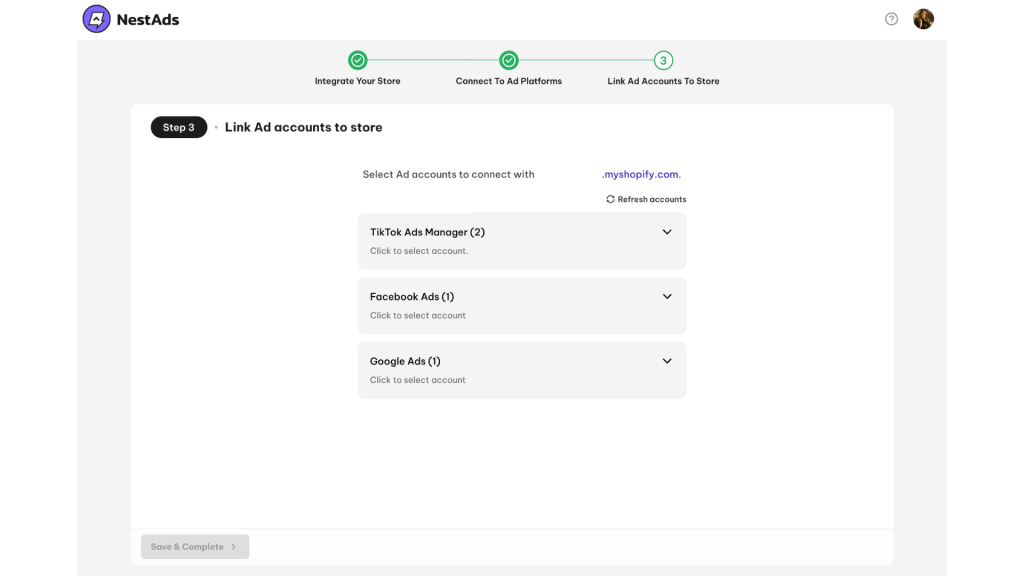Click 'Select Ad accounts to connect with' text
The image size is (1024, 576).
pyautogui.click(x=449, y=174)
